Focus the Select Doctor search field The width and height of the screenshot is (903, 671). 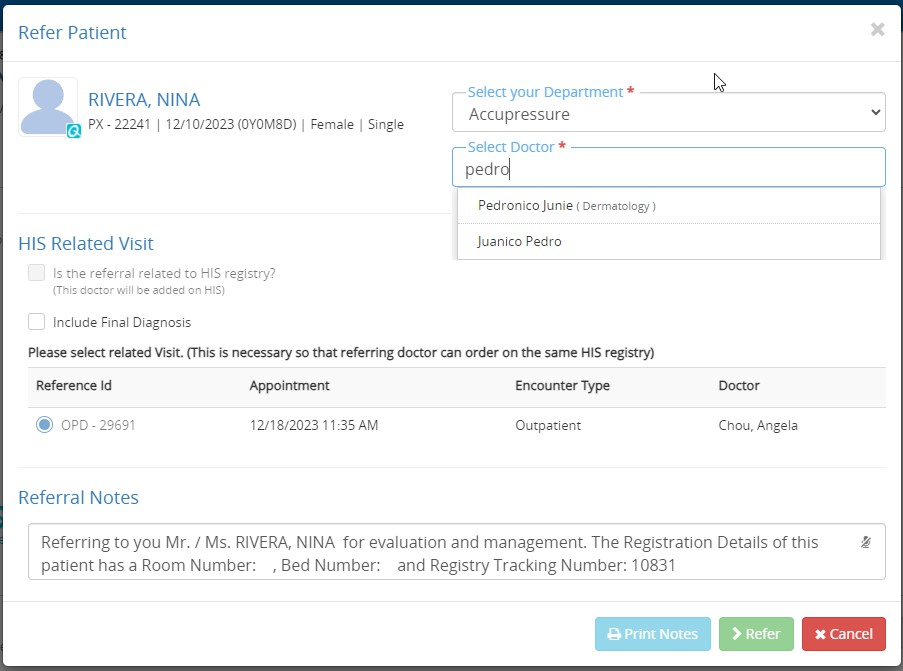point(668,170)
